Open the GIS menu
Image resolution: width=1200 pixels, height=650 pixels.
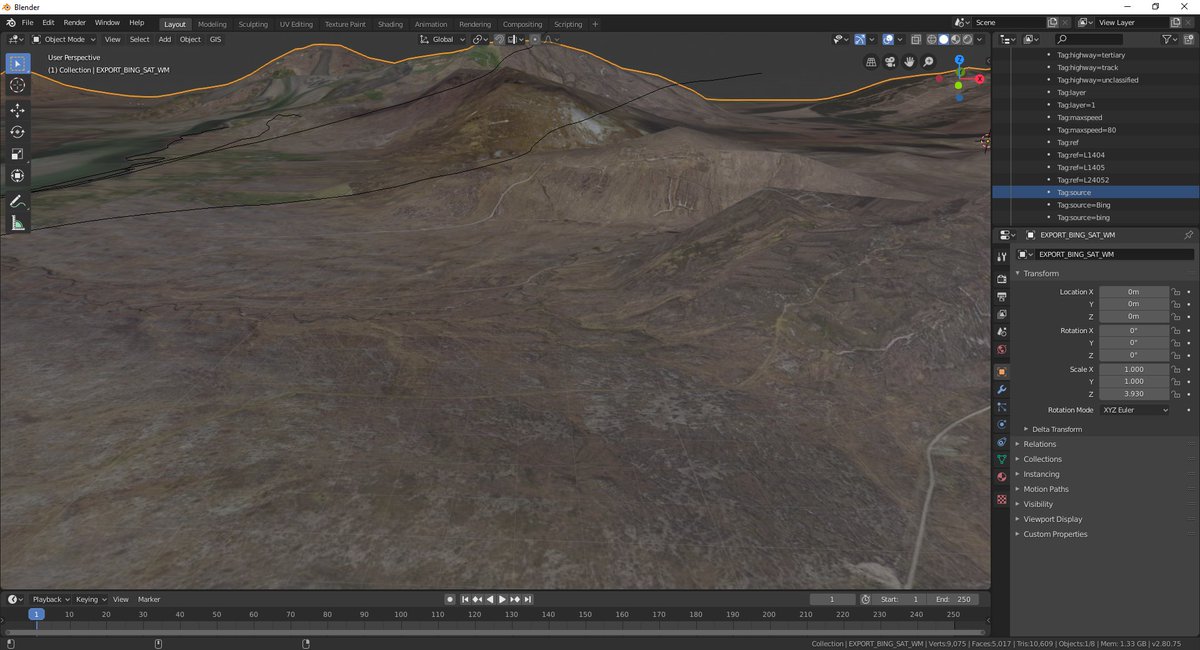click(215, 39)
